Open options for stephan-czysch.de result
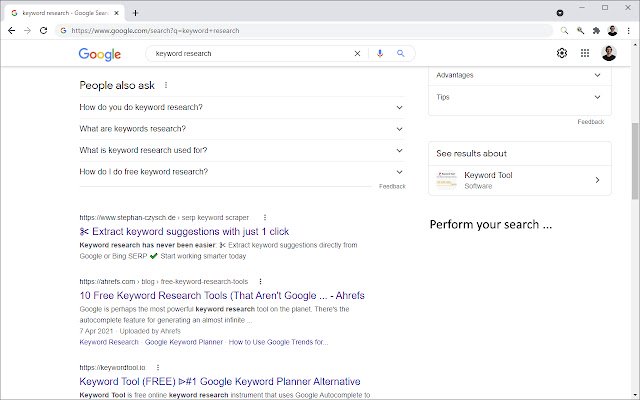Image resolution: width=640 pixels, height=400 pixels. [265, 218]
